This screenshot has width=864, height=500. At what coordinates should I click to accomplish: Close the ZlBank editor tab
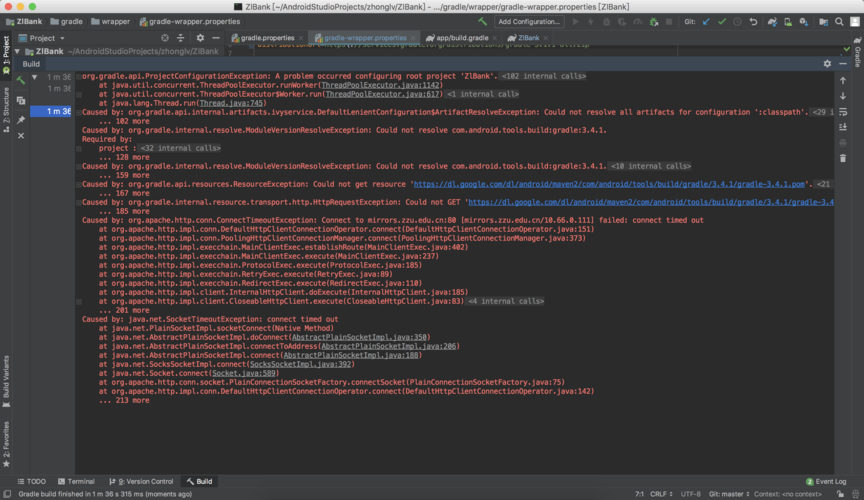[x=546, y=38]
